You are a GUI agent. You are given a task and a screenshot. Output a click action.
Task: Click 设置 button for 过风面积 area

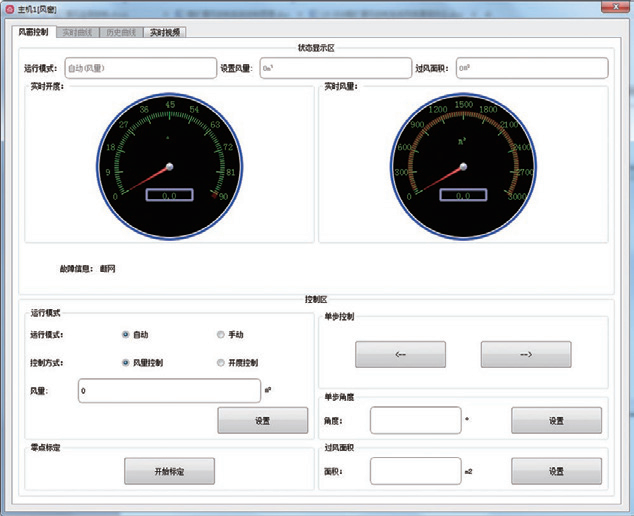tap(556, 471)
